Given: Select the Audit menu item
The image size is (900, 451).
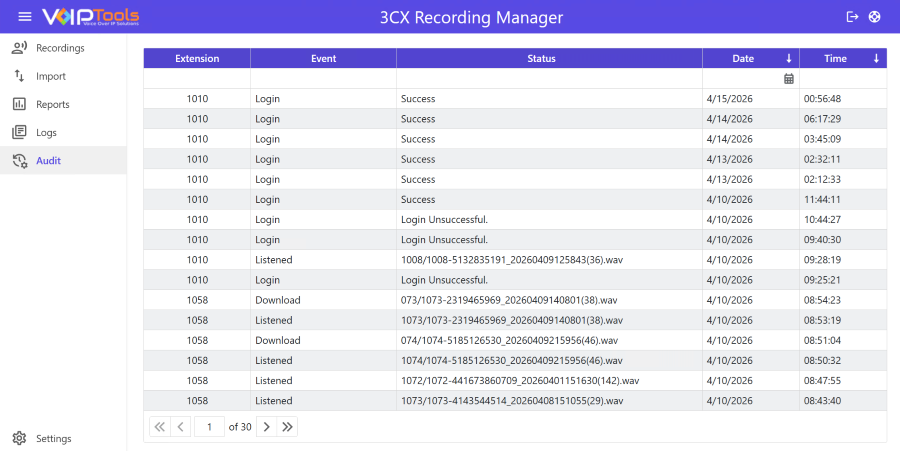Looking at the screenshot, I should [x=48, y=160].
